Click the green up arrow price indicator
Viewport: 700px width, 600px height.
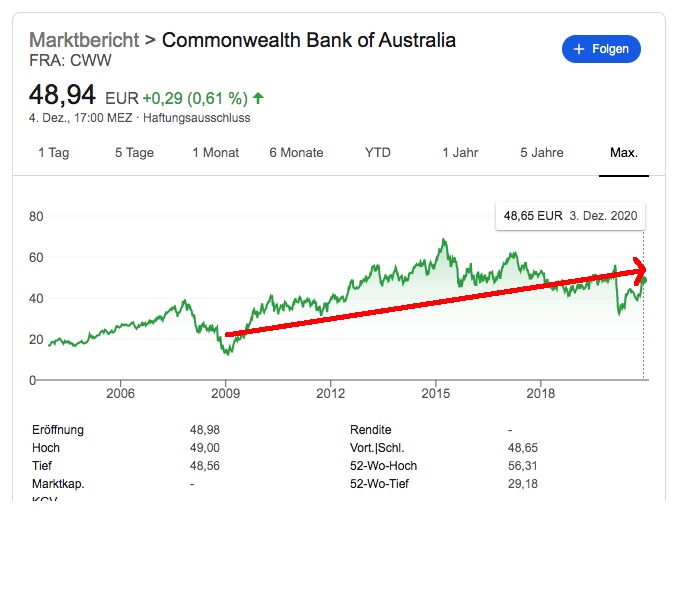259,98
